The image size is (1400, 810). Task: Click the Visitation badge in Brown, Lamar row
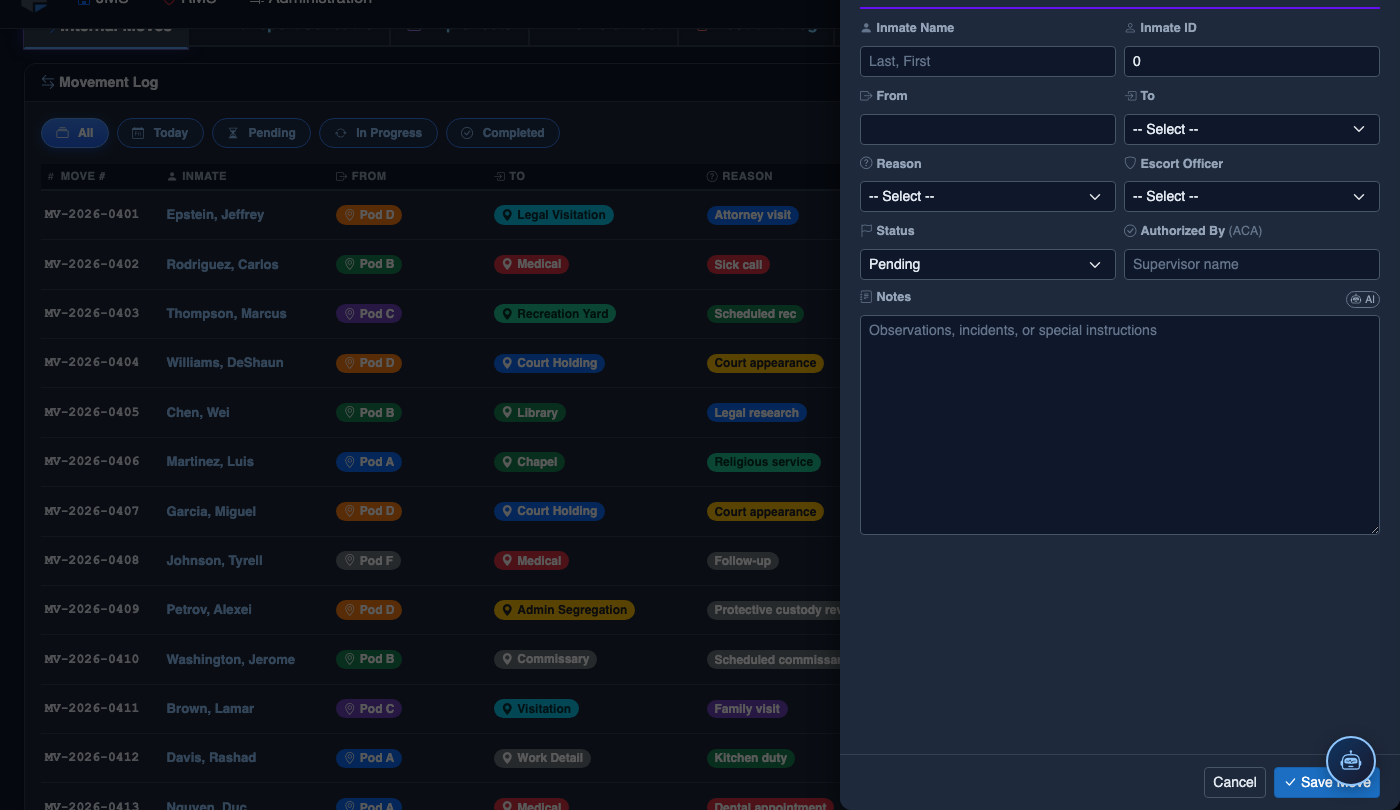(x=536, y=709)
